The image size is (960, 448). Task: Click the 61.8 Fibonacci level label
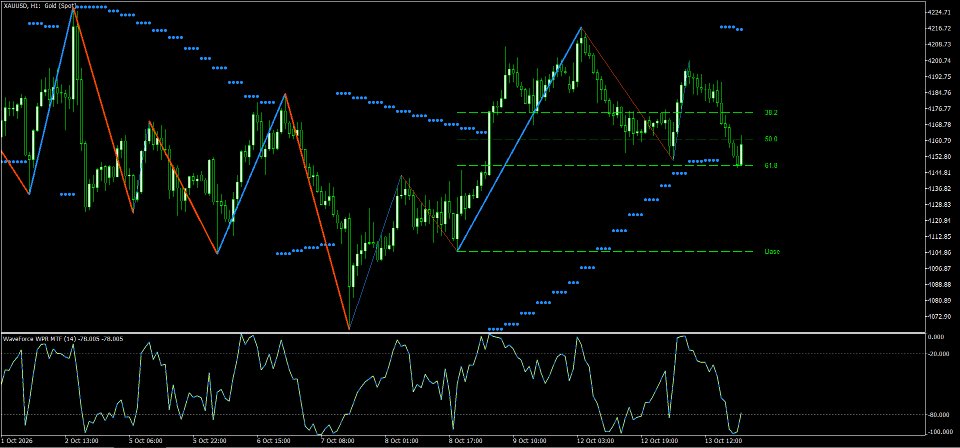771,166
